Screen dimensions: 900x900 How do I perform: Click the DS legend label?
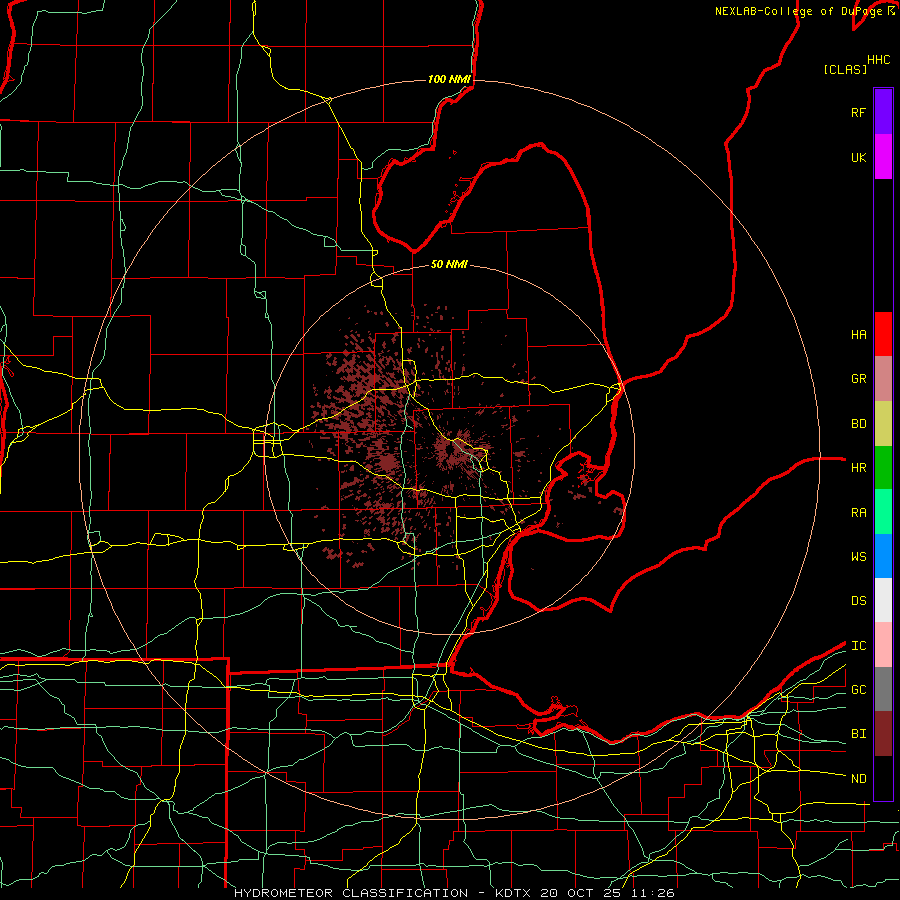(x=858, y=601)
